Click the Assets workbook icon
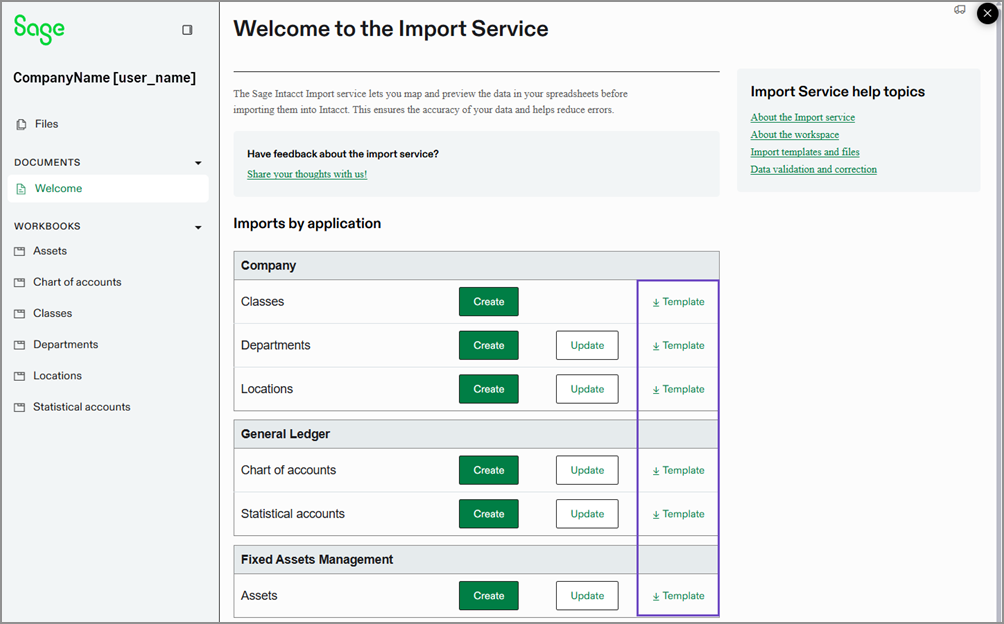Screen dimensions: 1004x624 pos(19,251)
